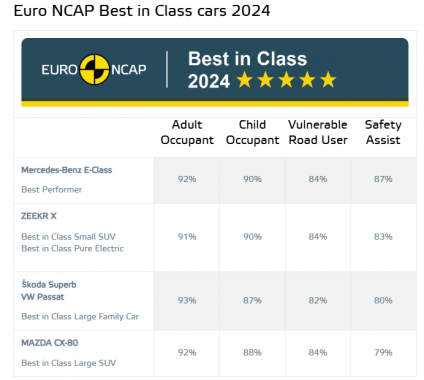Click the Best Performer label
This screenshot has height=380, width=424.
click(x=52, y=190)
